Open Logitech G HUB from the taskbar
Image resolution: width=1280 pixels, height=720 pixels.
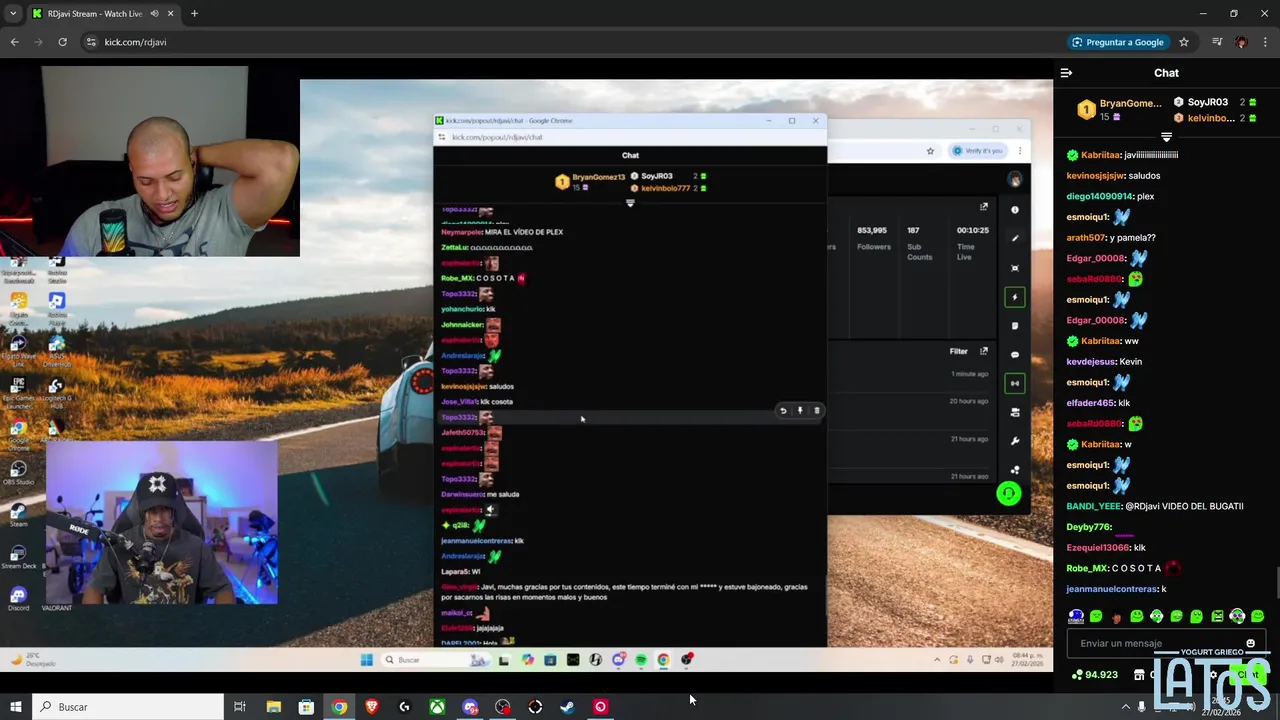tap(404, 707)
